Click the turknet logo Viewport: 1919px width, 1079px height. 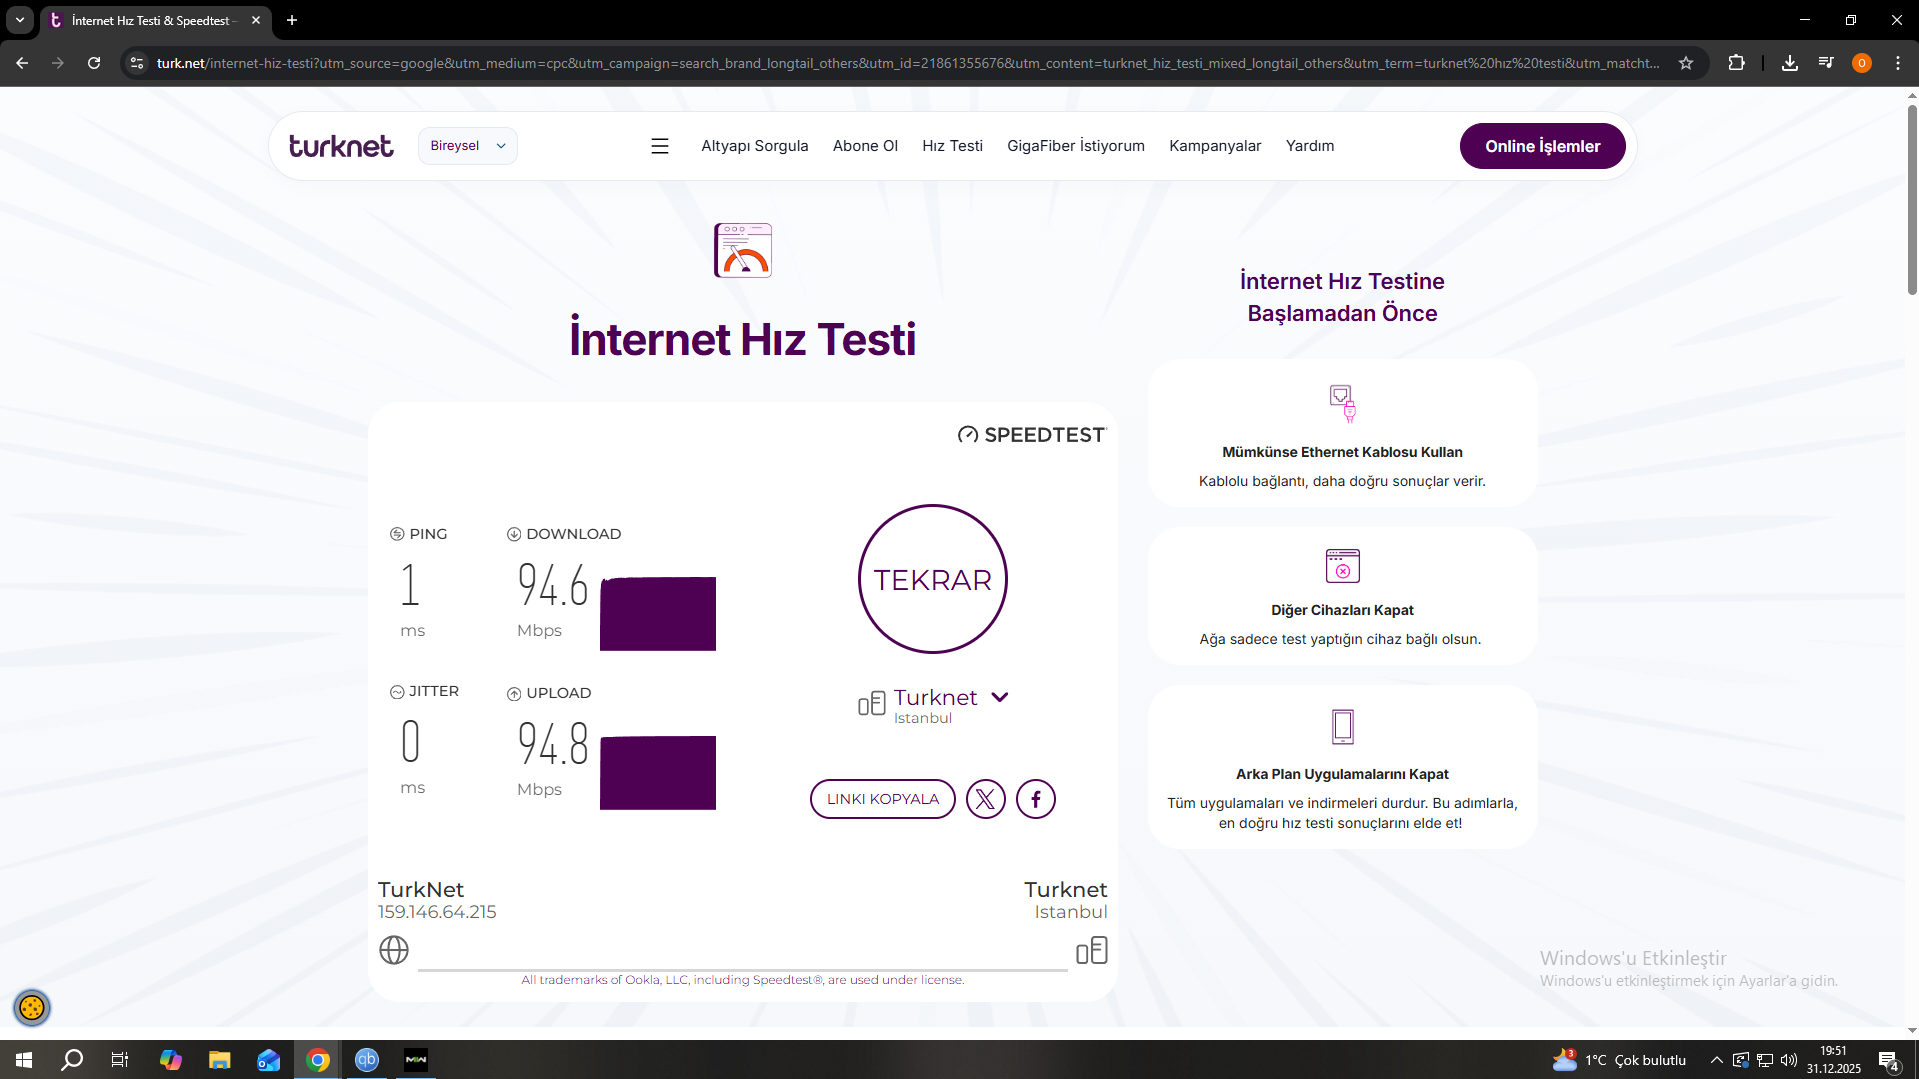point(341,146)
